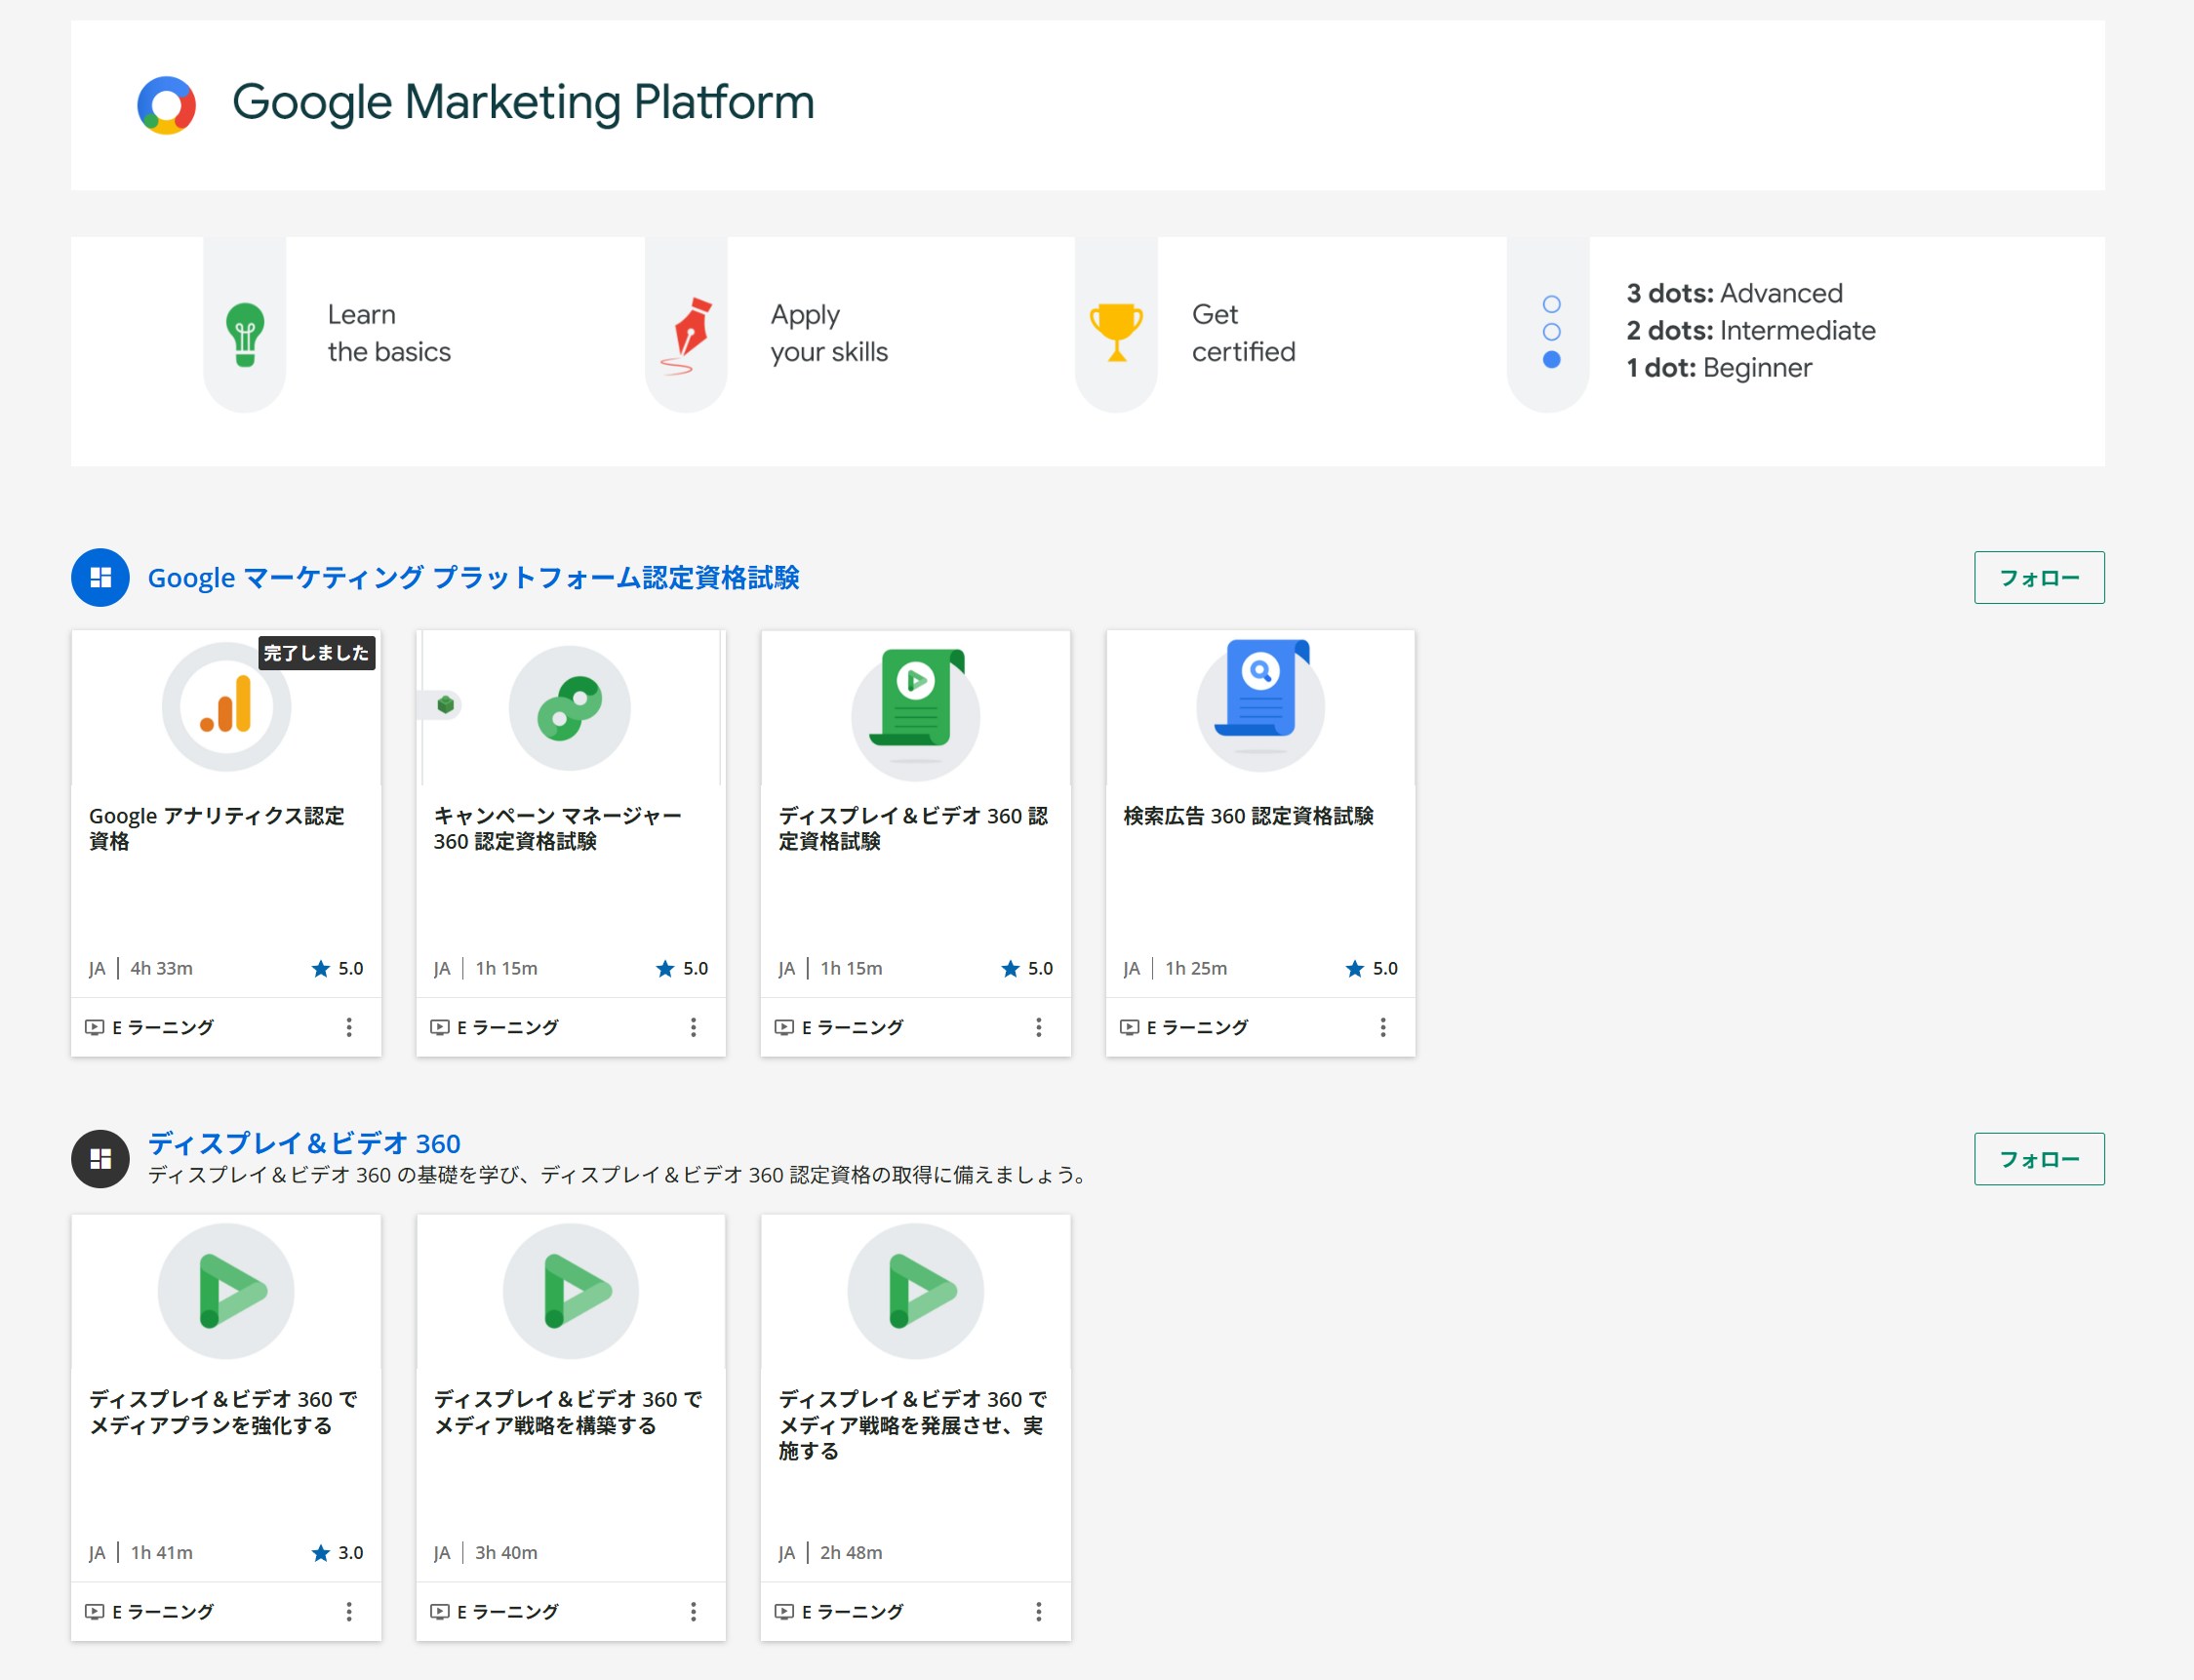Click star rating 5.0 on キャンペーン マネージャー card
This screenshot has height=1680, width=2194.
pyautogui.click(x=682, y=968)
